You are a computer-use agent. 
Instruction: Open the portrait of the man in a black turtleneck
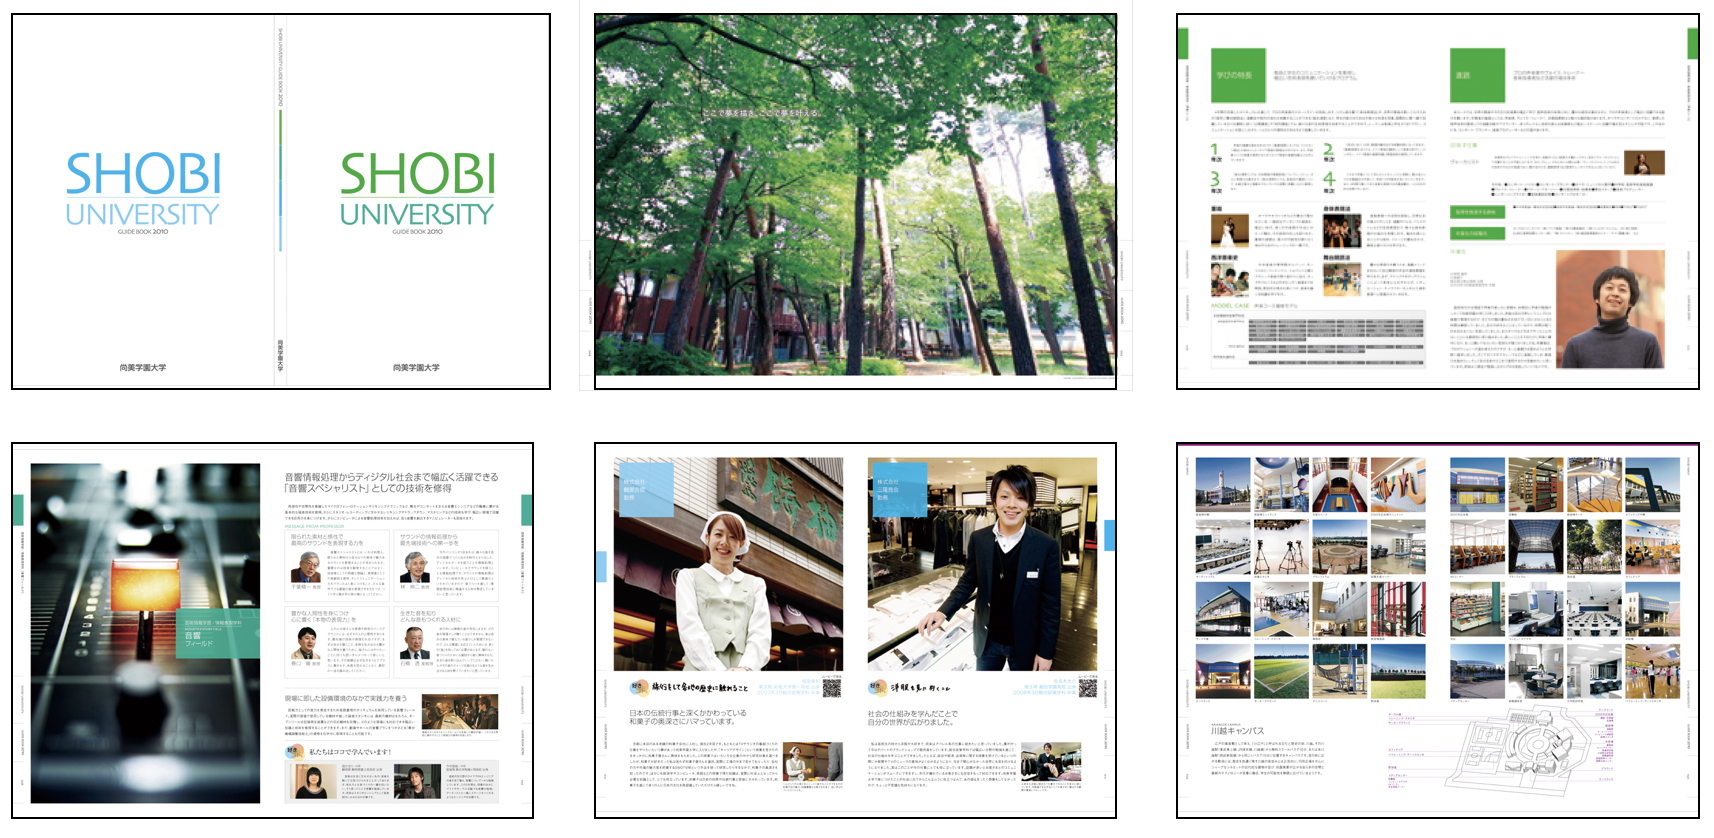1610,309
